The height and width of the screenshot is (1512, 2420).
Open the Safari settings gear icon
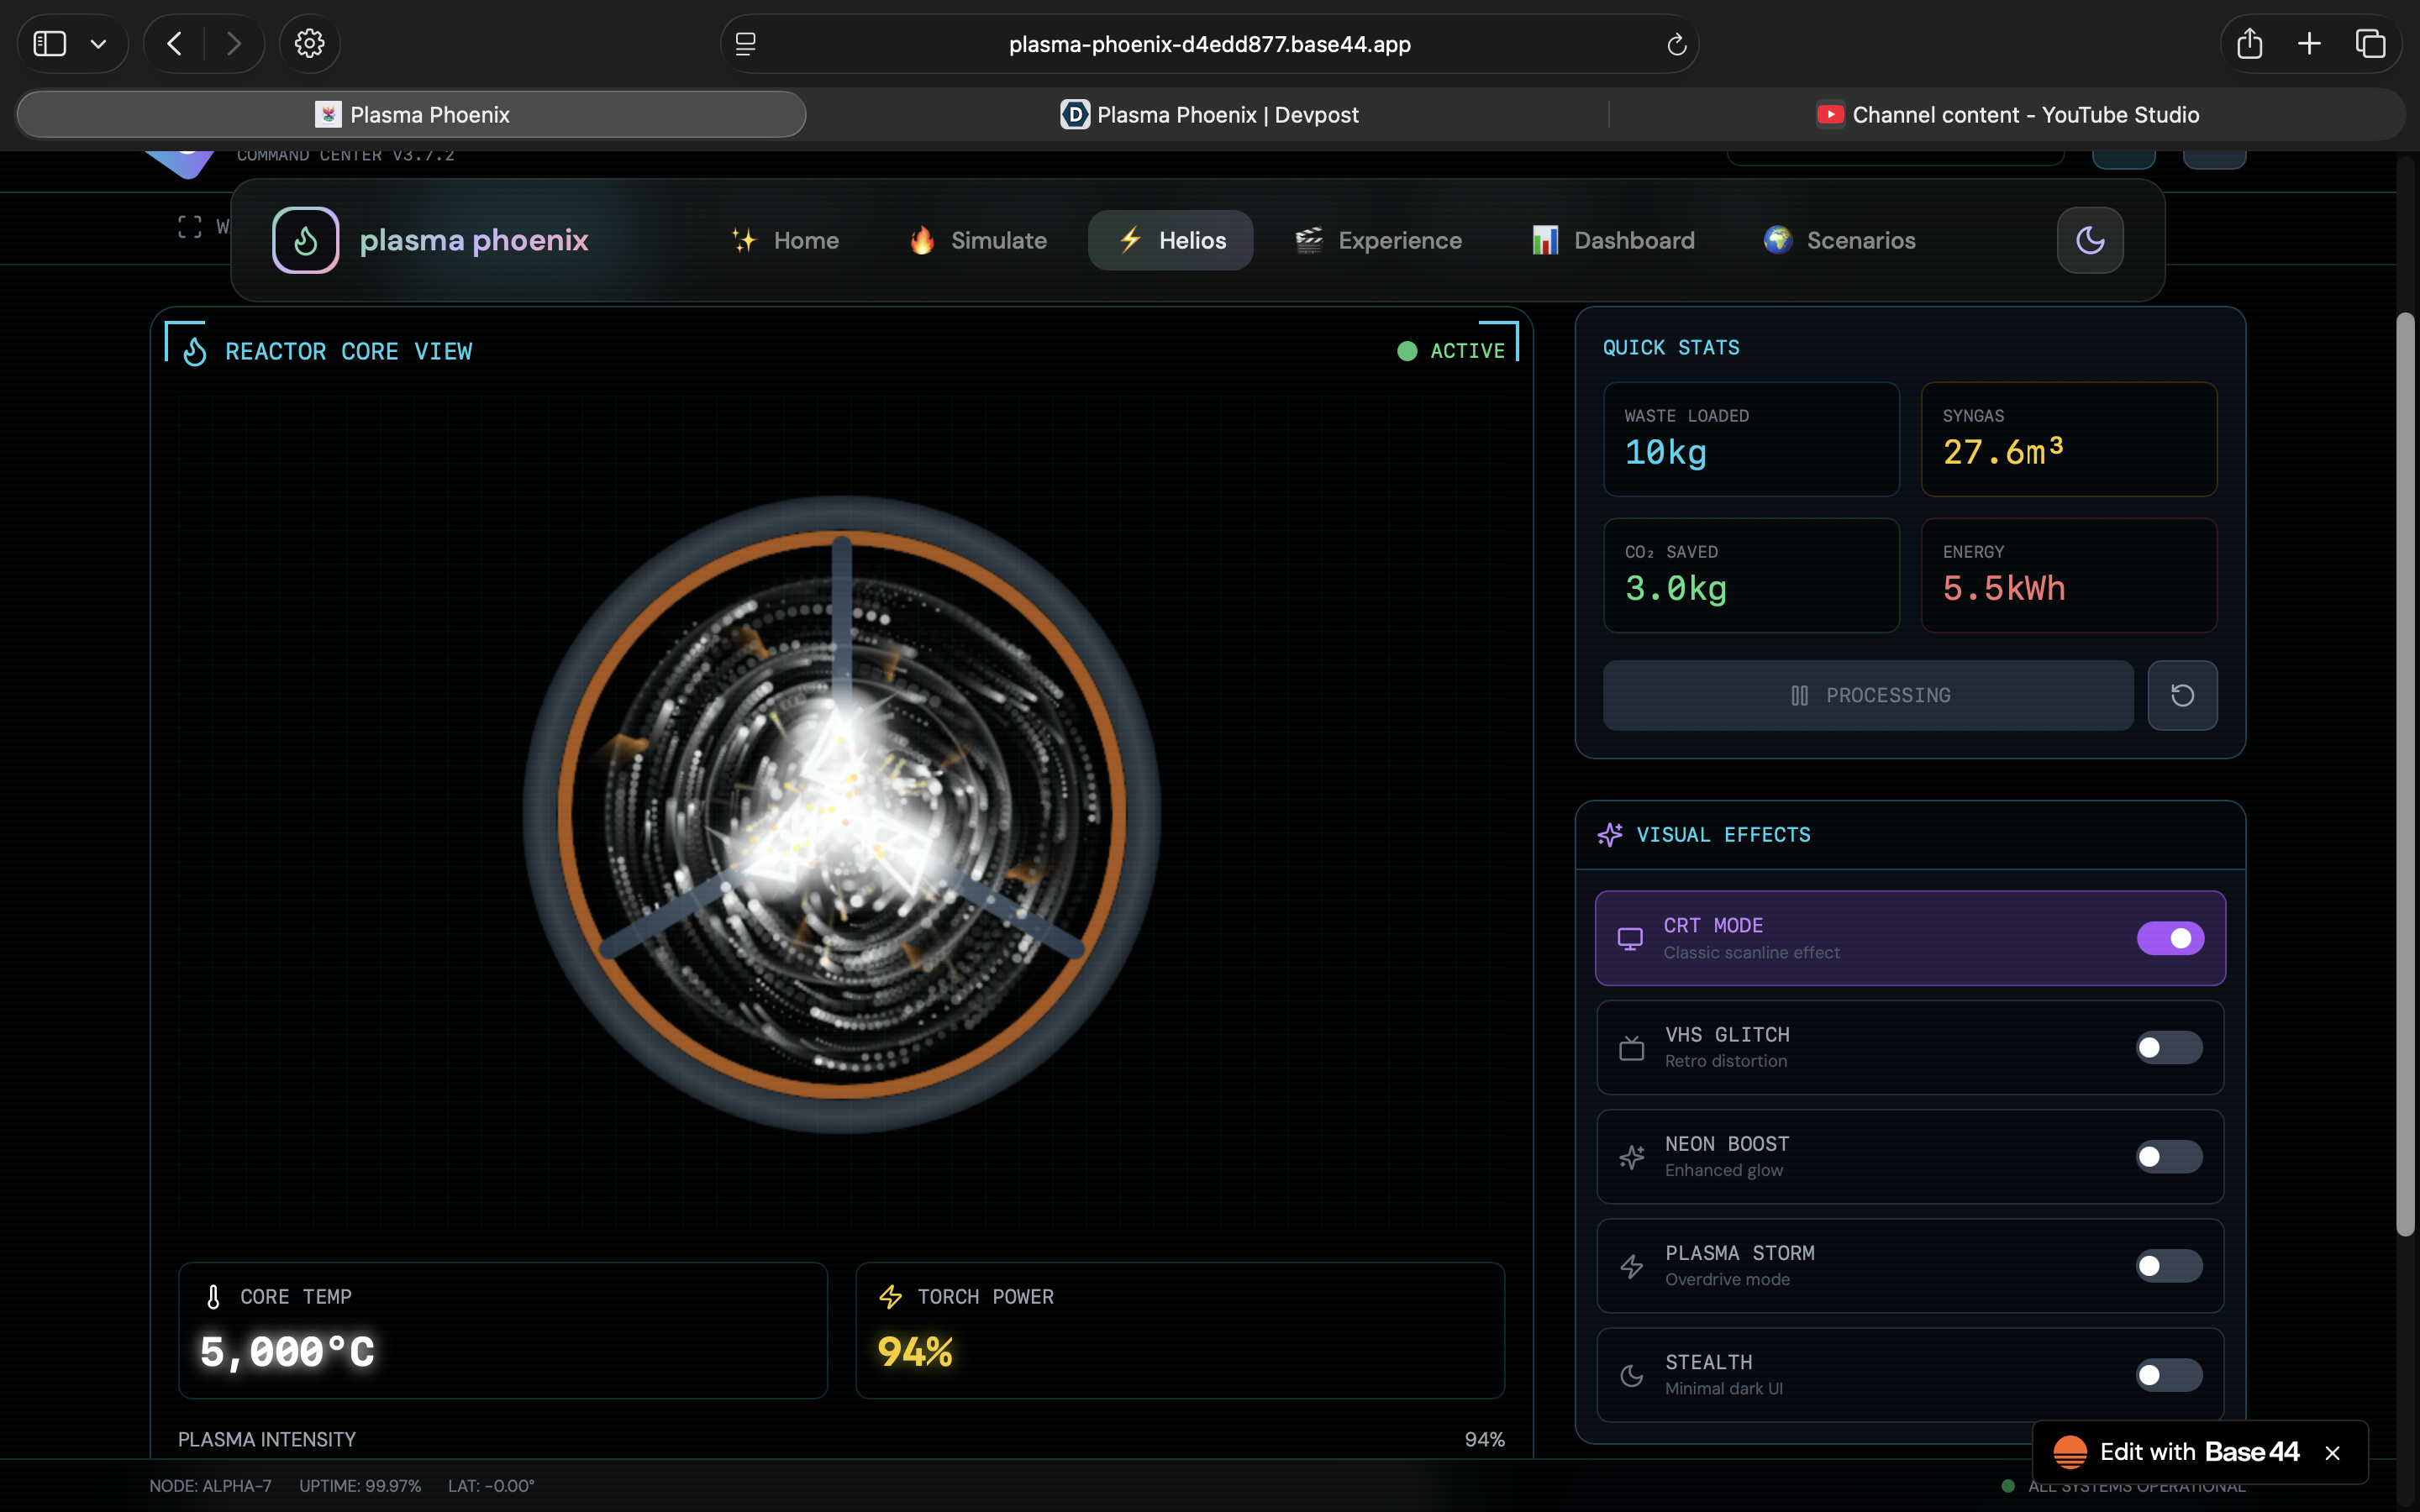[x=309, y=44]
